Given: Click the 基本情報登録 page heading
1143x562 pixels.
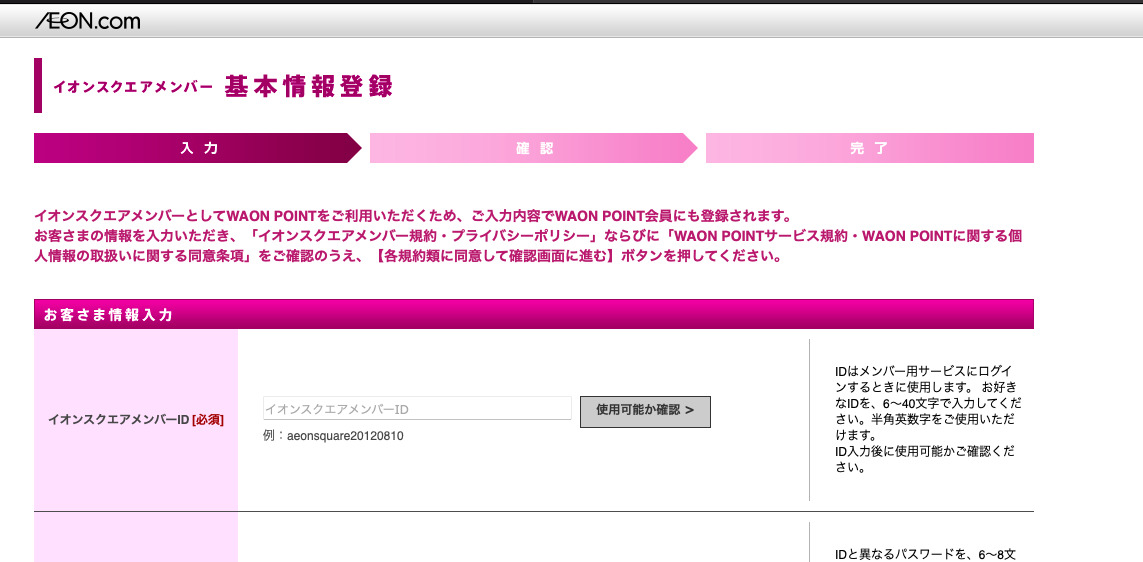Looking at the screenshot, I should point(308,87).
